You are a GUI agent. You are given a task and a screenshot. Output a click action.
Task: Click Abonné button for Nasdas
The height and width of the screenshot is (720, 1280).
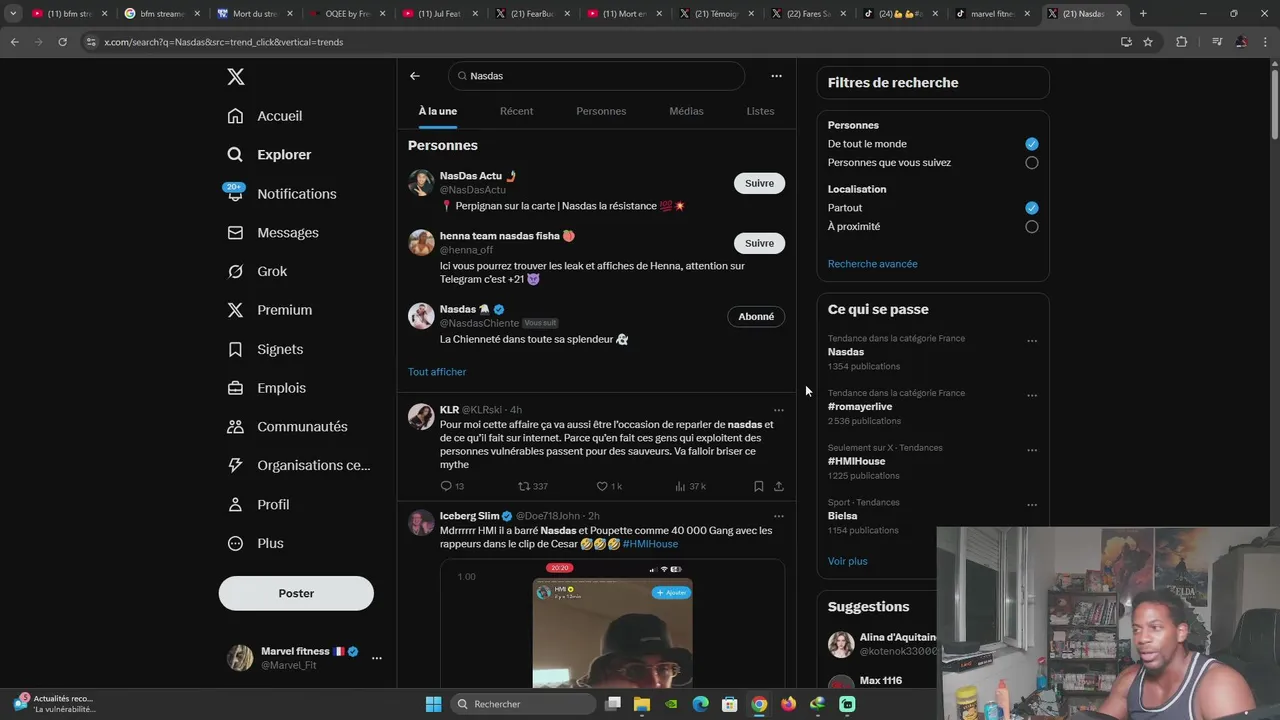pos(756,316)
